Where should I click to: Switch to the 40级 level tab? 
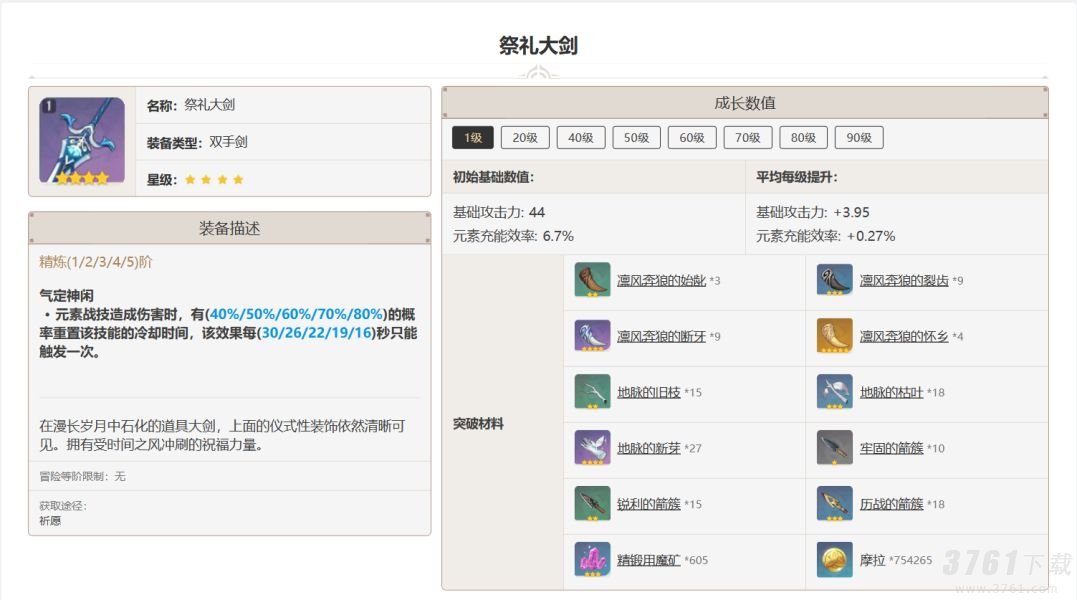pos(581,138)
